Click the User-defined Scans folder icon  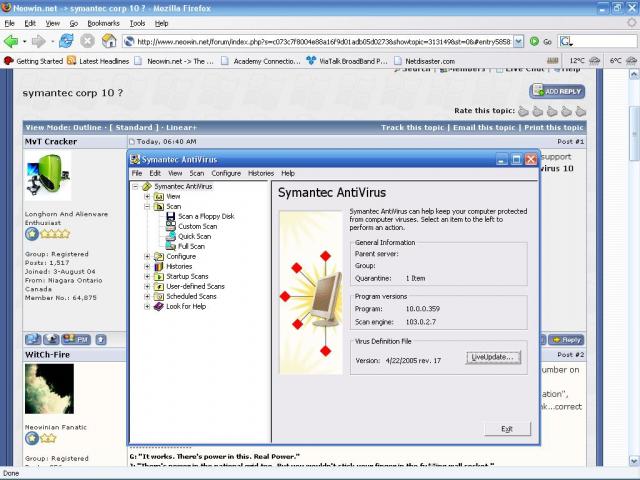pyautogui.click(x=158, y=287)
